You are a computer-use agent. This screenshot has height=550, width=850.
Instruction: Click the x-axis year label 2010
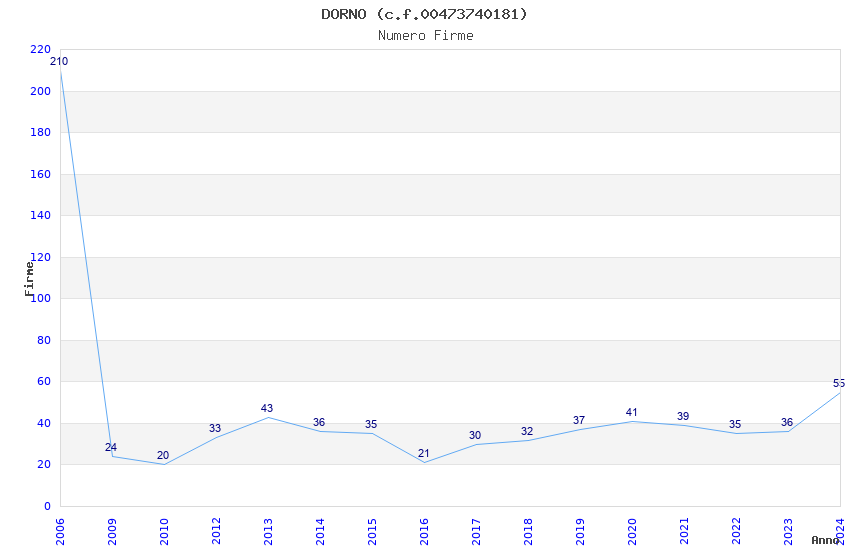pyautogui.click(x=164, y=532)
